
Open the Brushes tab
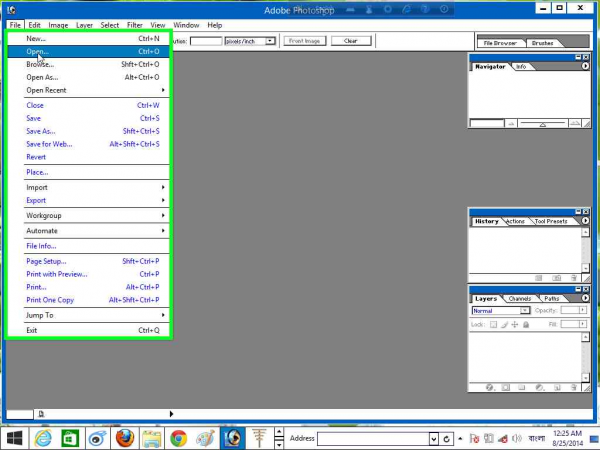543,43
